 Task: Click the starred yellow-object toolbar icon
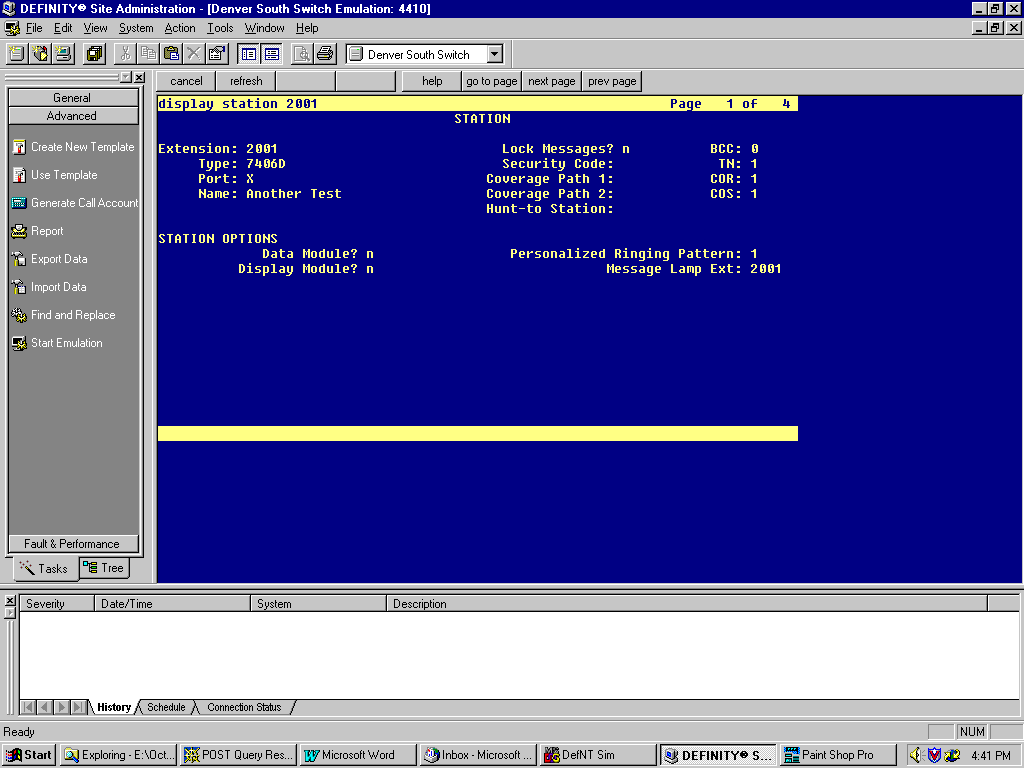click(x=40, y=54)
